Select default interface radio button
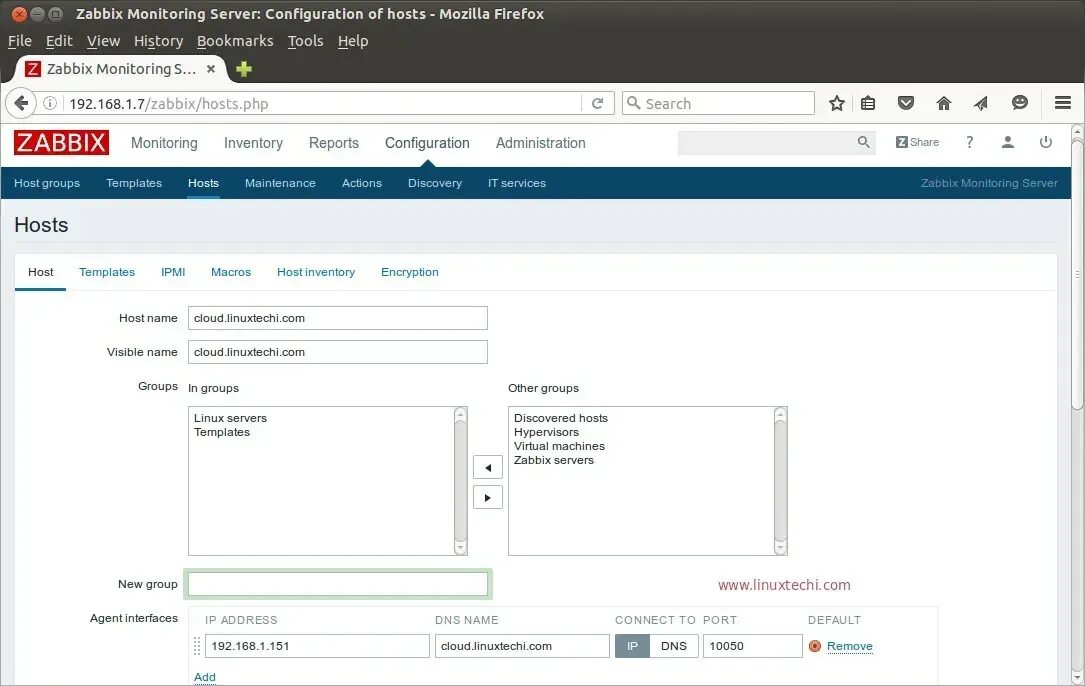Image resolution: width=1085 pixels, height=686 pixels. (x=814, y=646)
